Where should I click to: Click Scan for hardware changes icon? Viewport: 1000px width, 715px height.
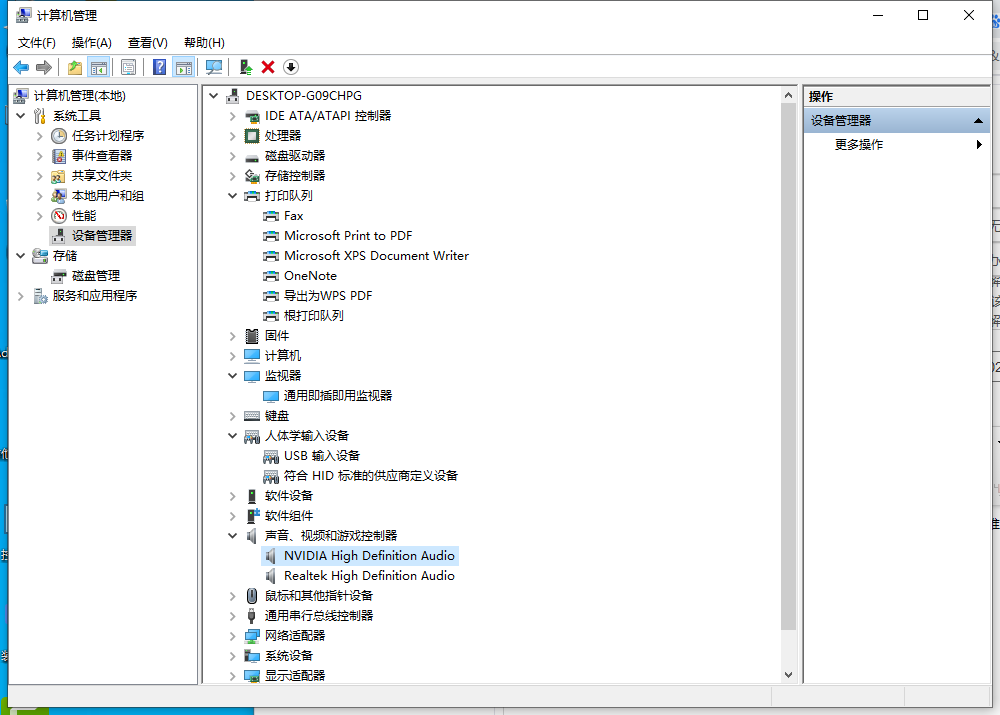pos(214,67)
